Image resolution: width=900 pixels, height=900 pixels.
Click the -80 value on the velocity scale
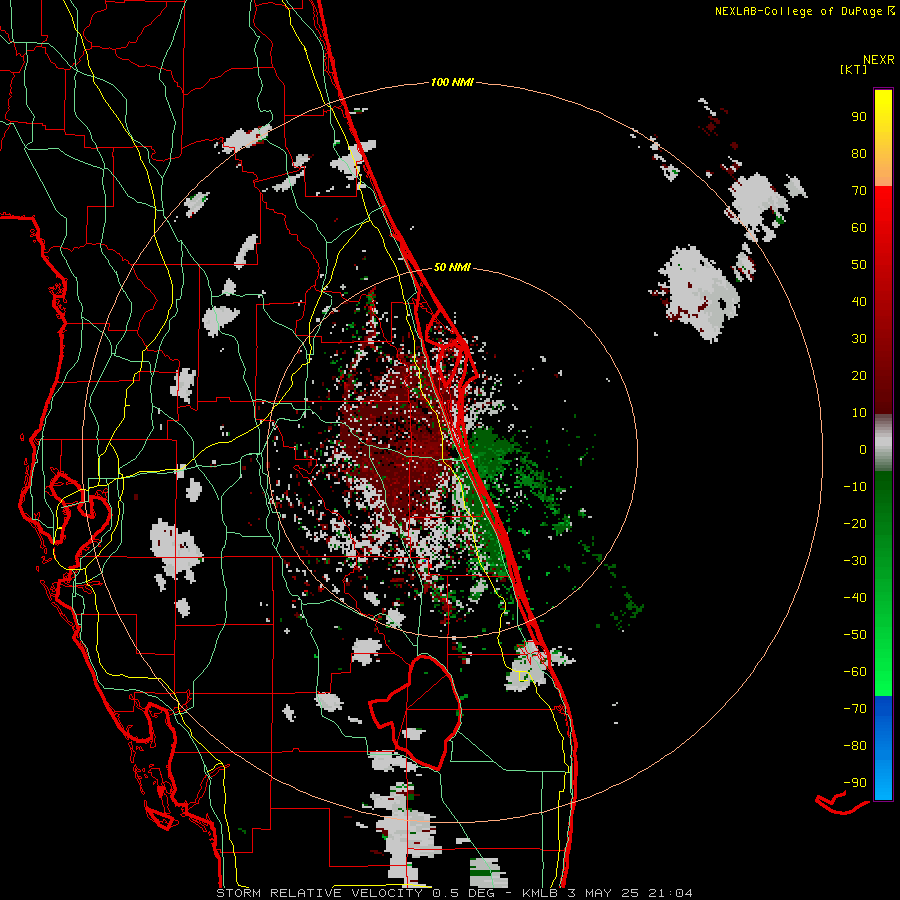pos(855,746)
